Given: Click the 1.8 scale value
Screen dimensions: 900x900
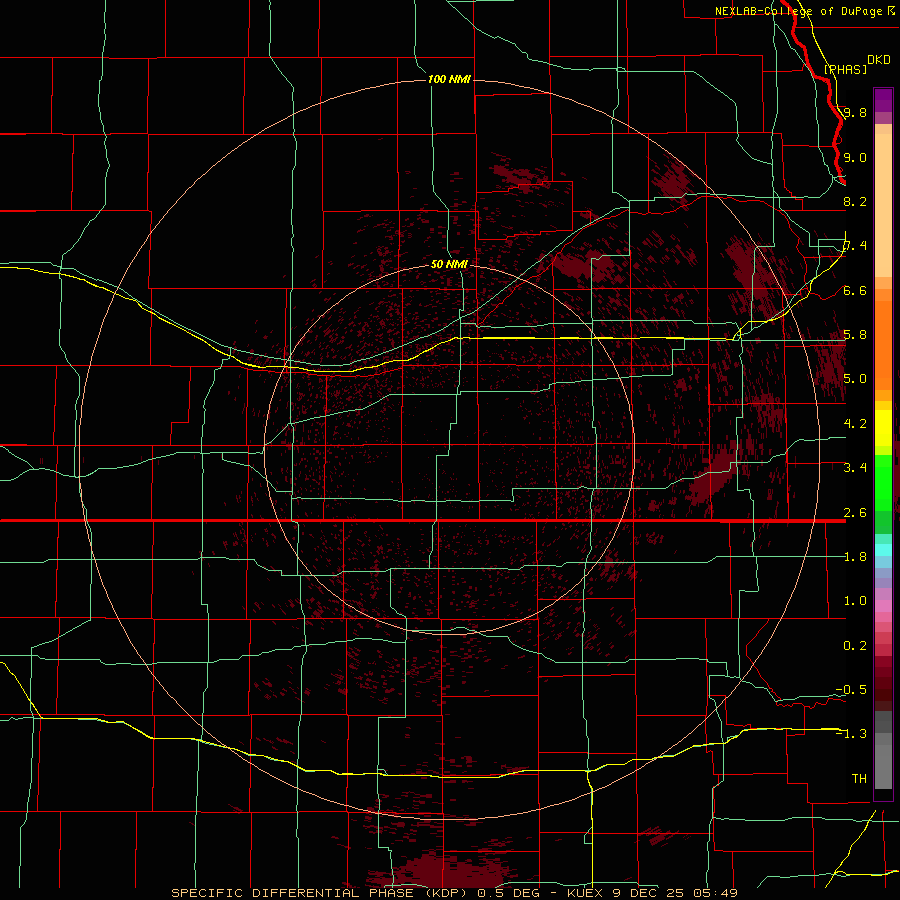Looking at the screenshot, I should coord(855,557).
